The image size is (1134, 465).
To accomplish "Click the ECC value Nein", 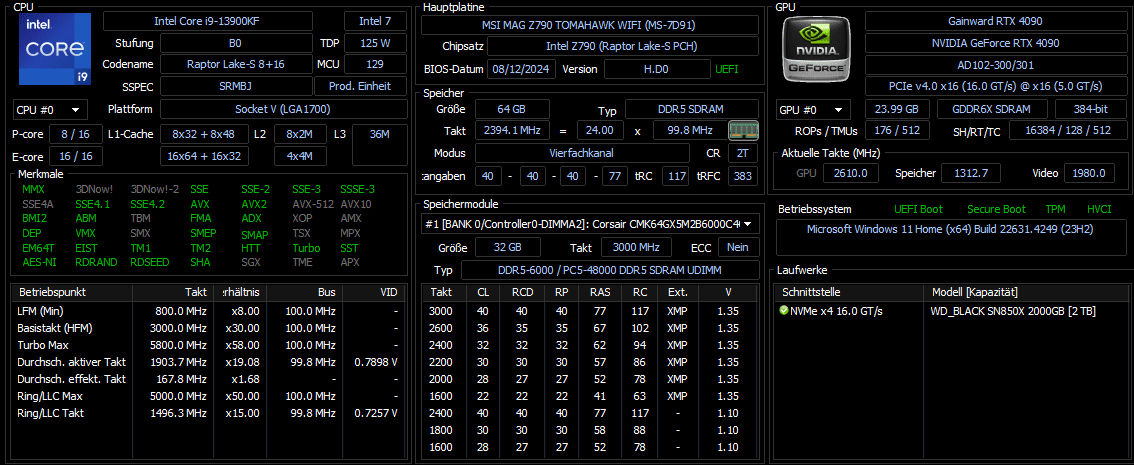I will (x=738, y=247).
